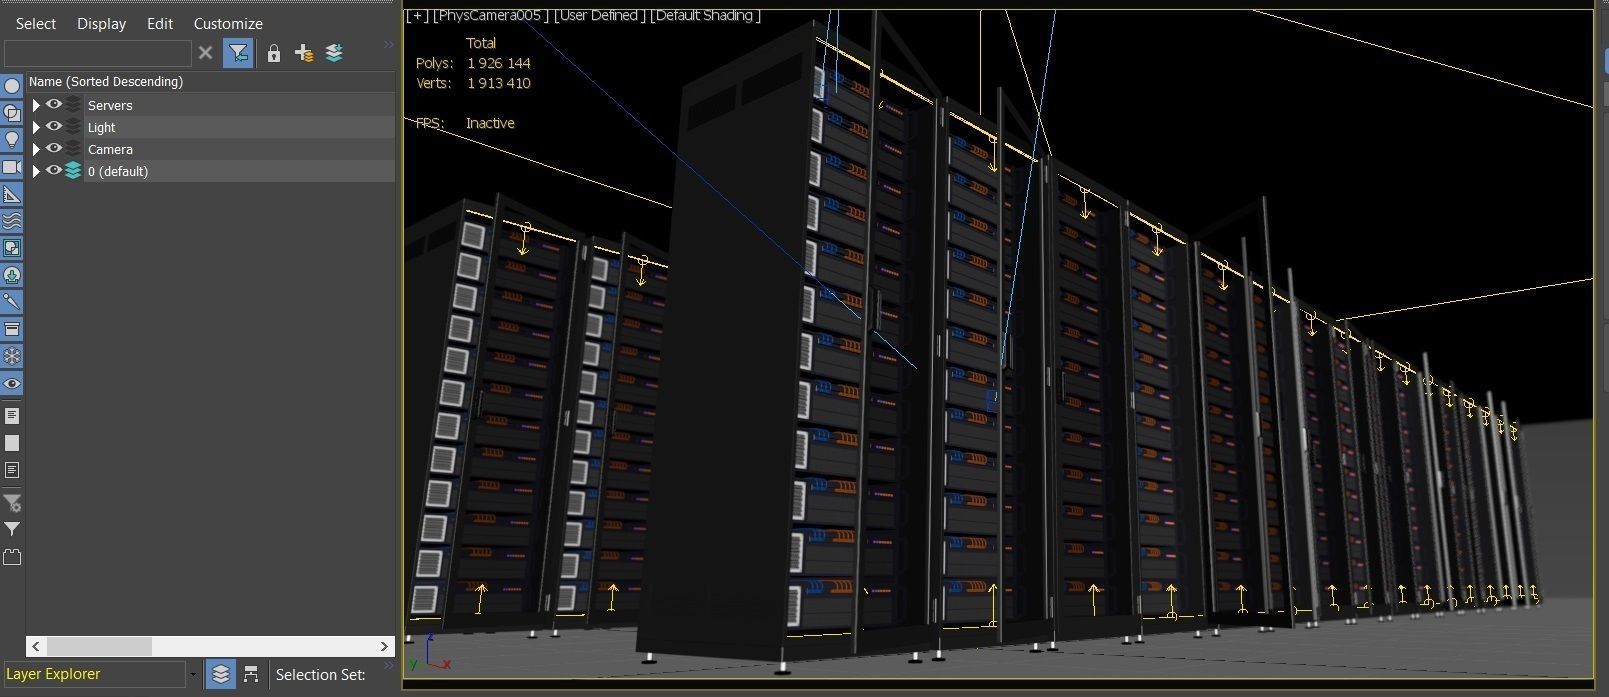The image size is (1609, 697).
Task: Click the Layer Explorer name field
Action: pos(95,674)
